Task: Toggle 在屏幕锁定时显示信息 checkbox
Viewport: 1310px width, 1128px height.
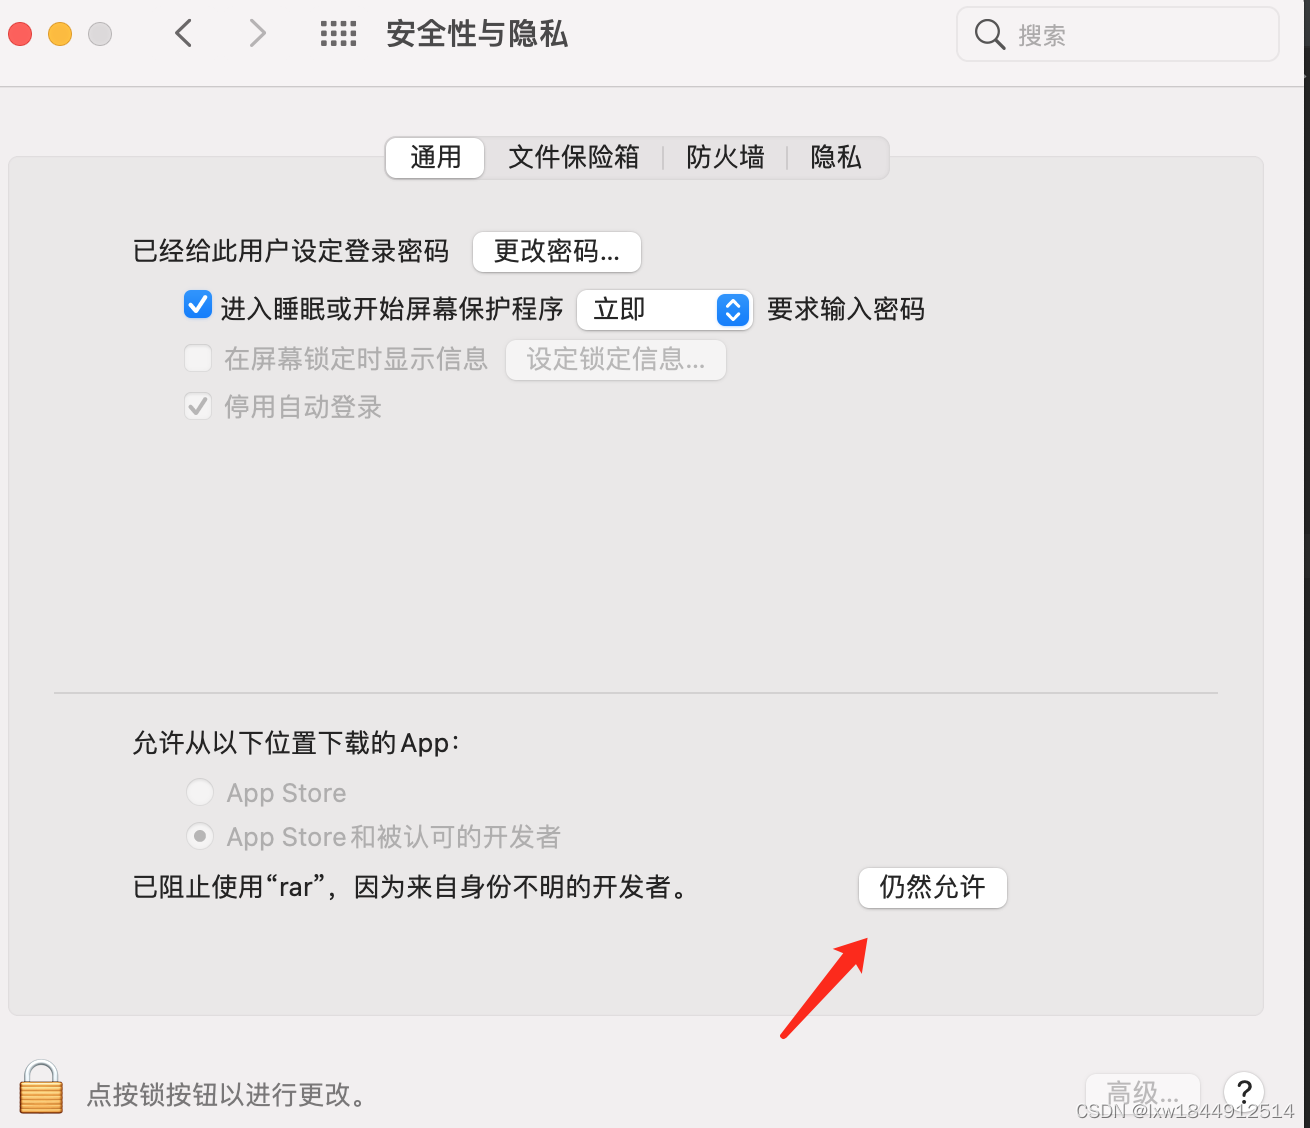Action: pyautogui.click(x=198, y=357)
